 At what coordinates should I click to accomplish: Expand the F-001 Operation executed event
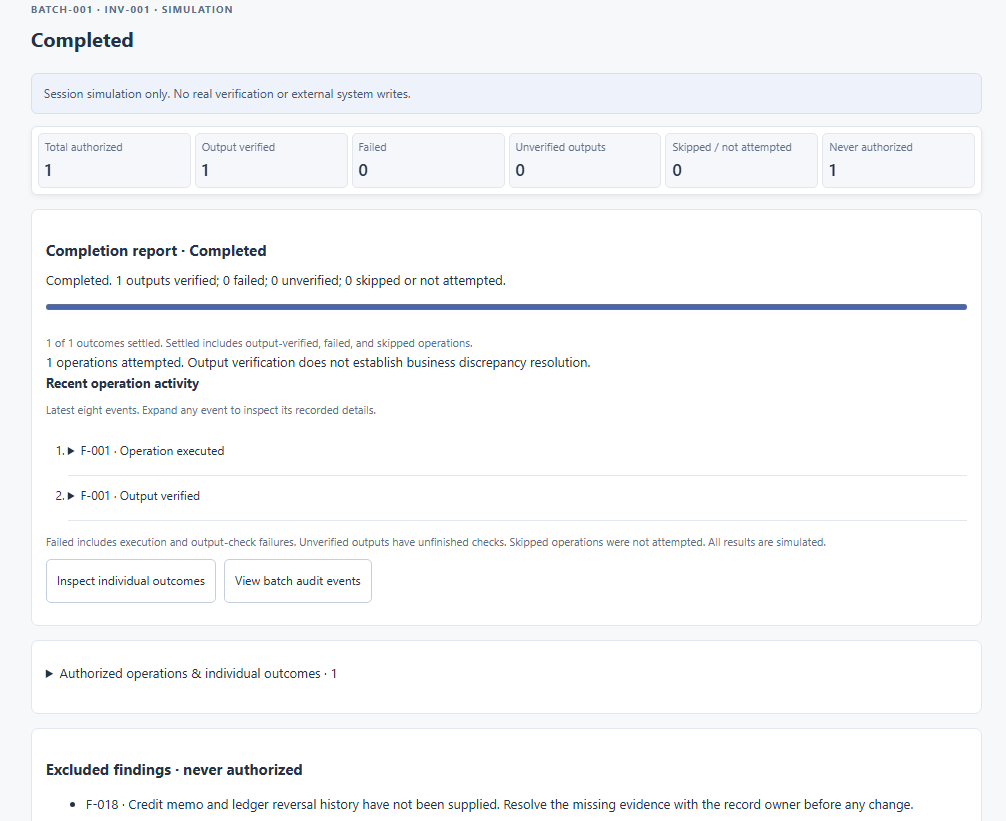pyautogui.click(x=146, y=451)
